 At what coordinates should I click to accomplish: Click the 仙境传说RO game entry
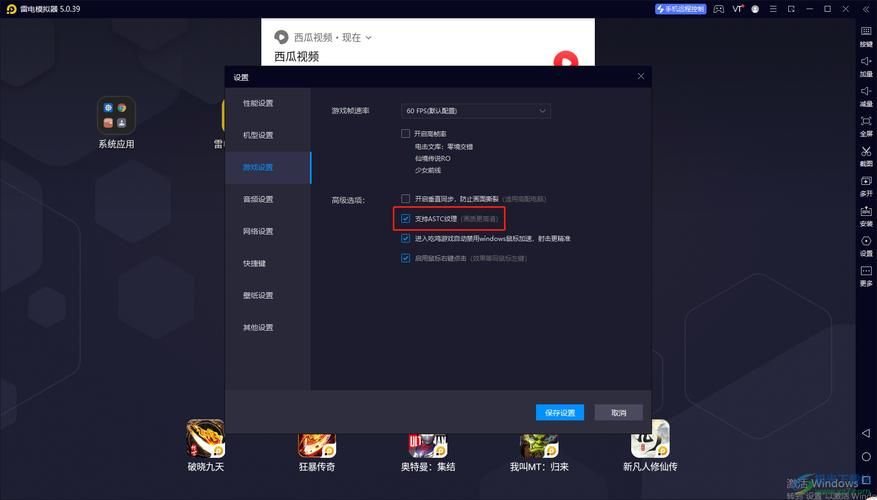(x=432, y=158)
